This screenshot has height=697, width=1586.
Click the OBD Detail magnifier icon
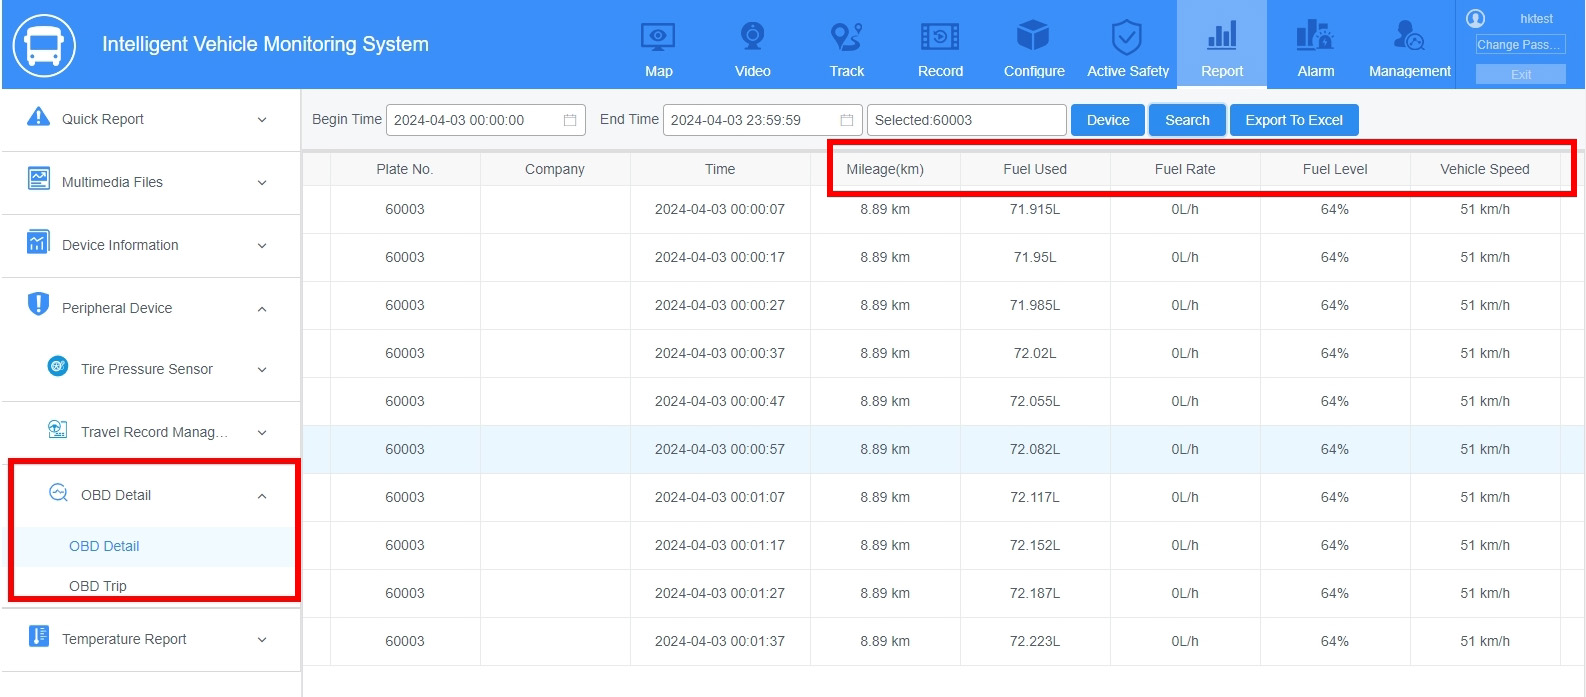pyautogui.click(x=58, y=492)
